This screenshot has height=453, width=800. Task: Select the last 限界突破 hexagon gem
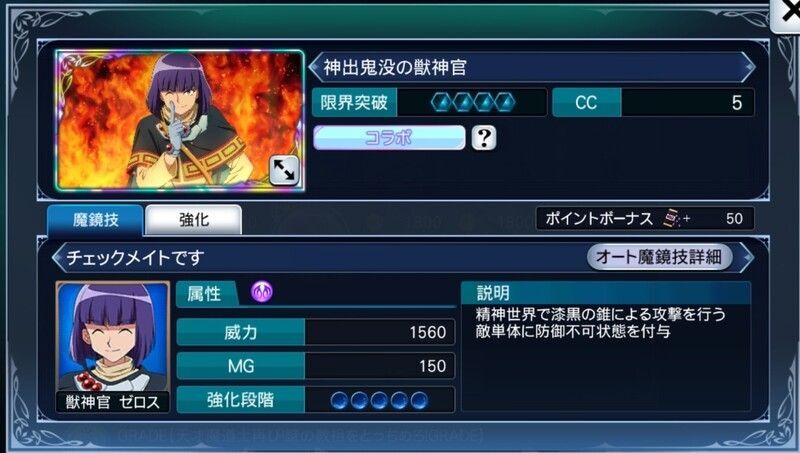point(505,103)
